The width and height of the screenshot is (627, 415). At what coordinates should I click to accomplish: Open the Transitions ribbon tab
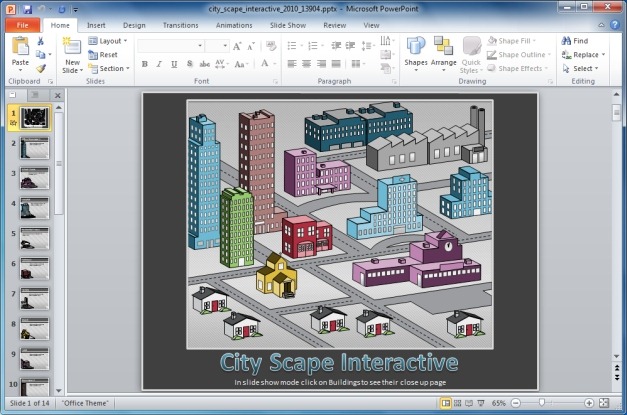tap(180, 24)
